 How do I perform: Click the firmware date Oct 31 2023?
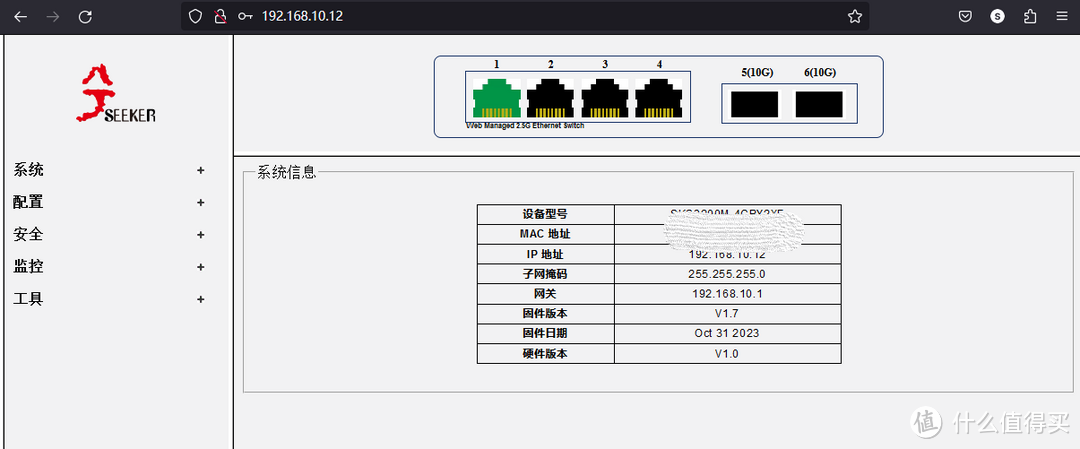[727, 333]
